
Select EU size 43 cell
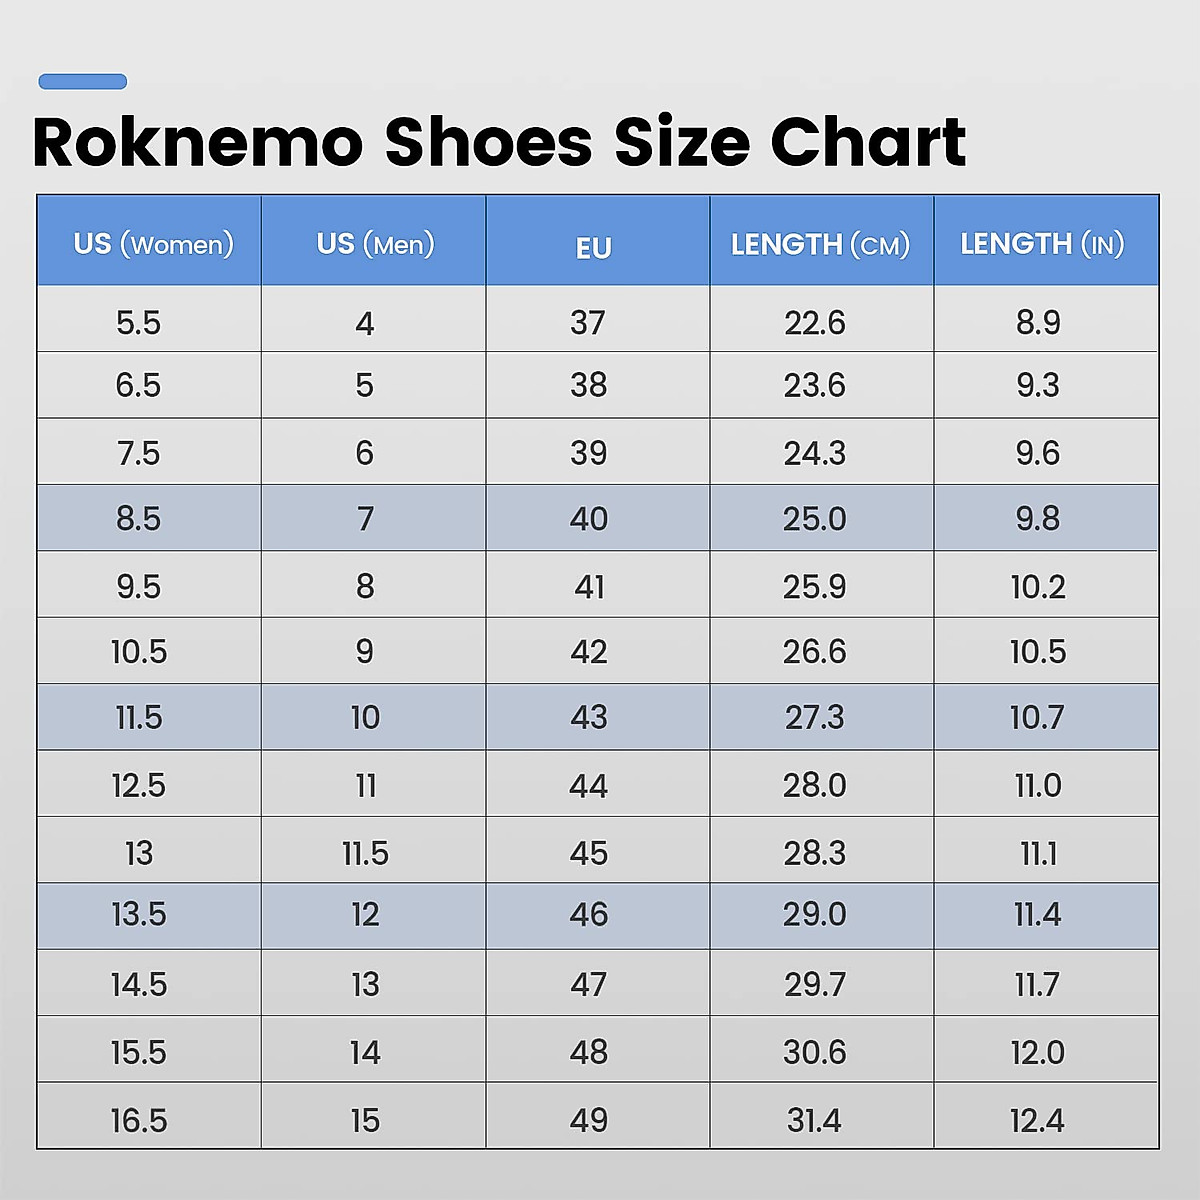click(x=588, y=717)
